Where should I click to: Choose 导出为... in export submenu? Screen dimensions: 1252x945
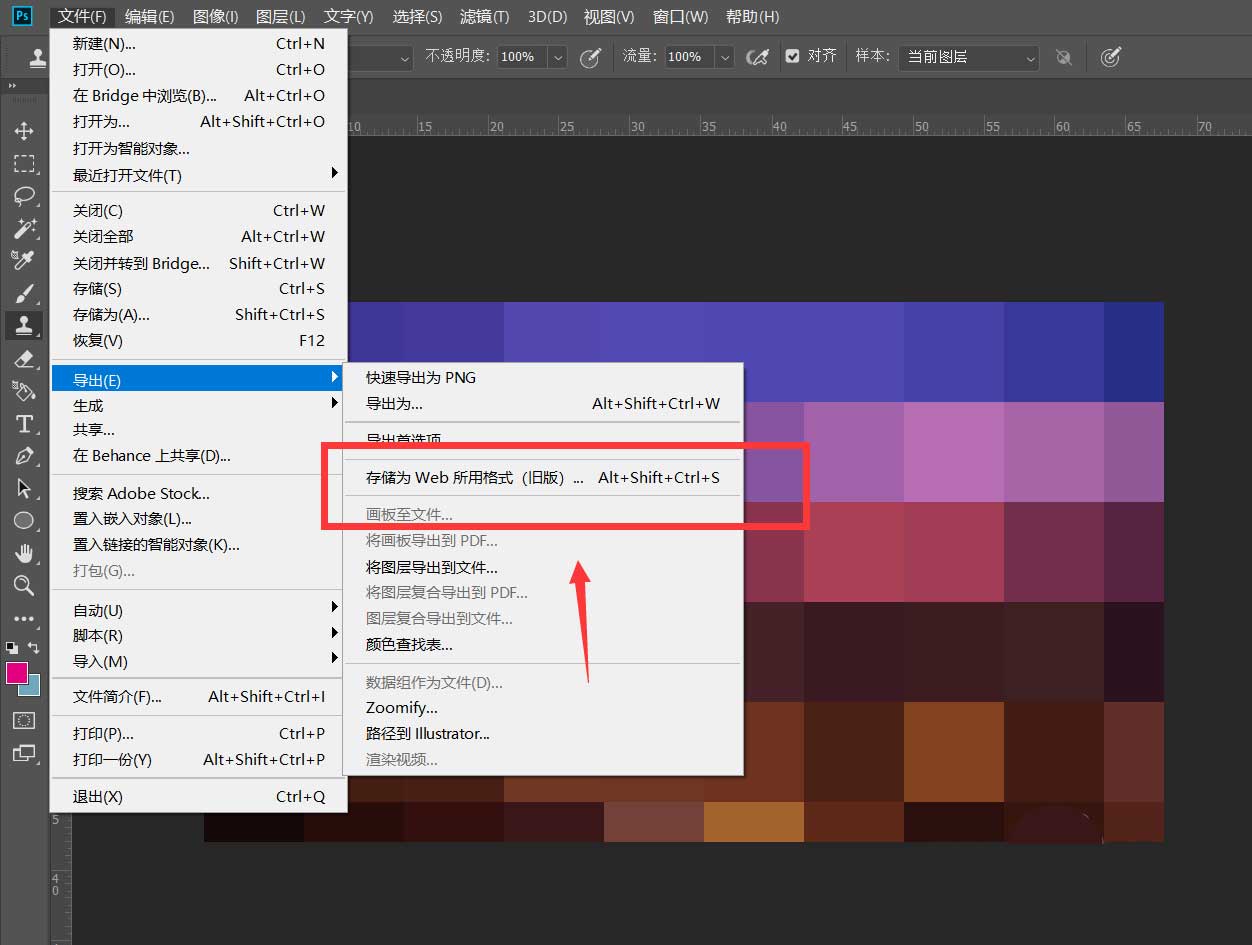point(543,403)
